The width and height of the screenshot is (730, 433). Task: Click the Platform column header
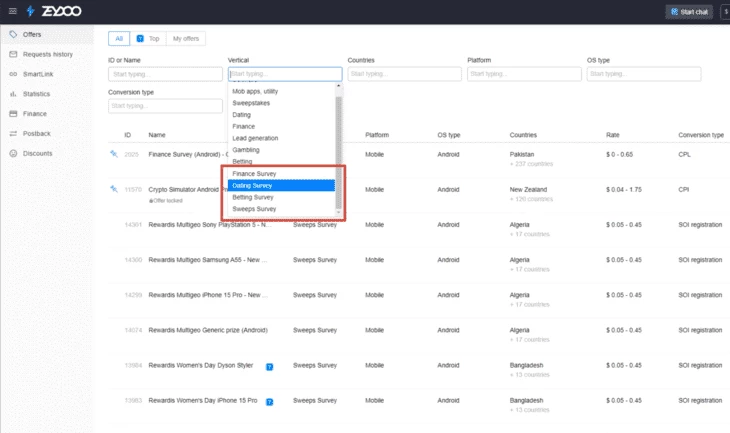377,135
